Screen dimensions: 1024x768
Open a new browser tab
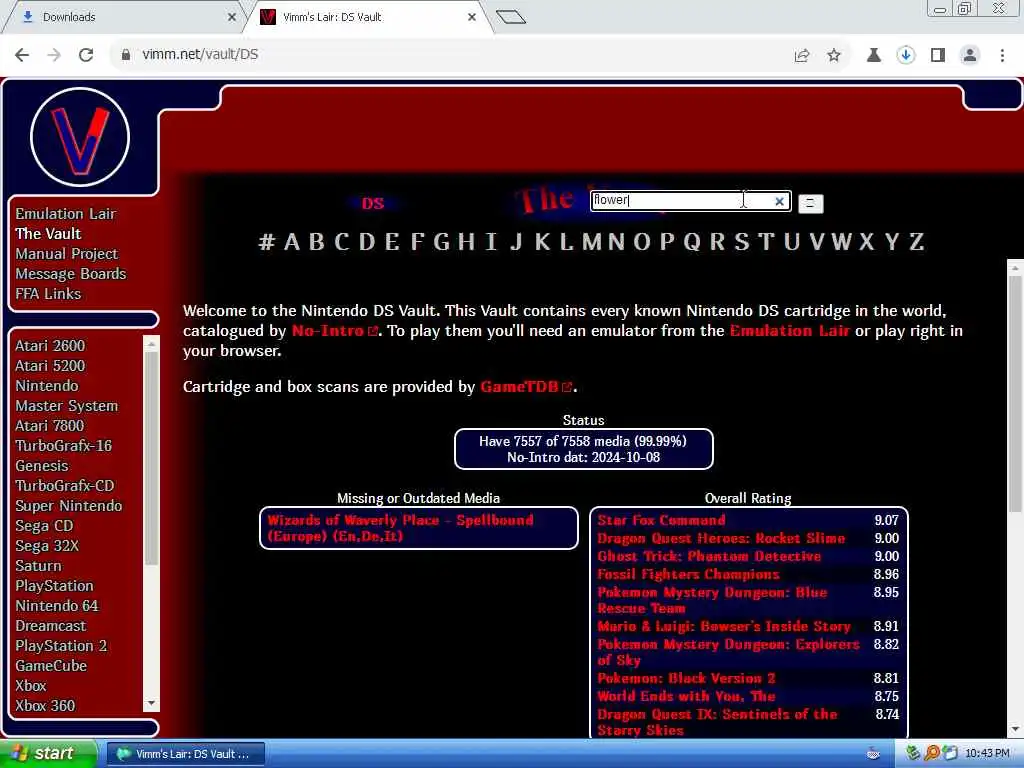[x=511, y=17]
